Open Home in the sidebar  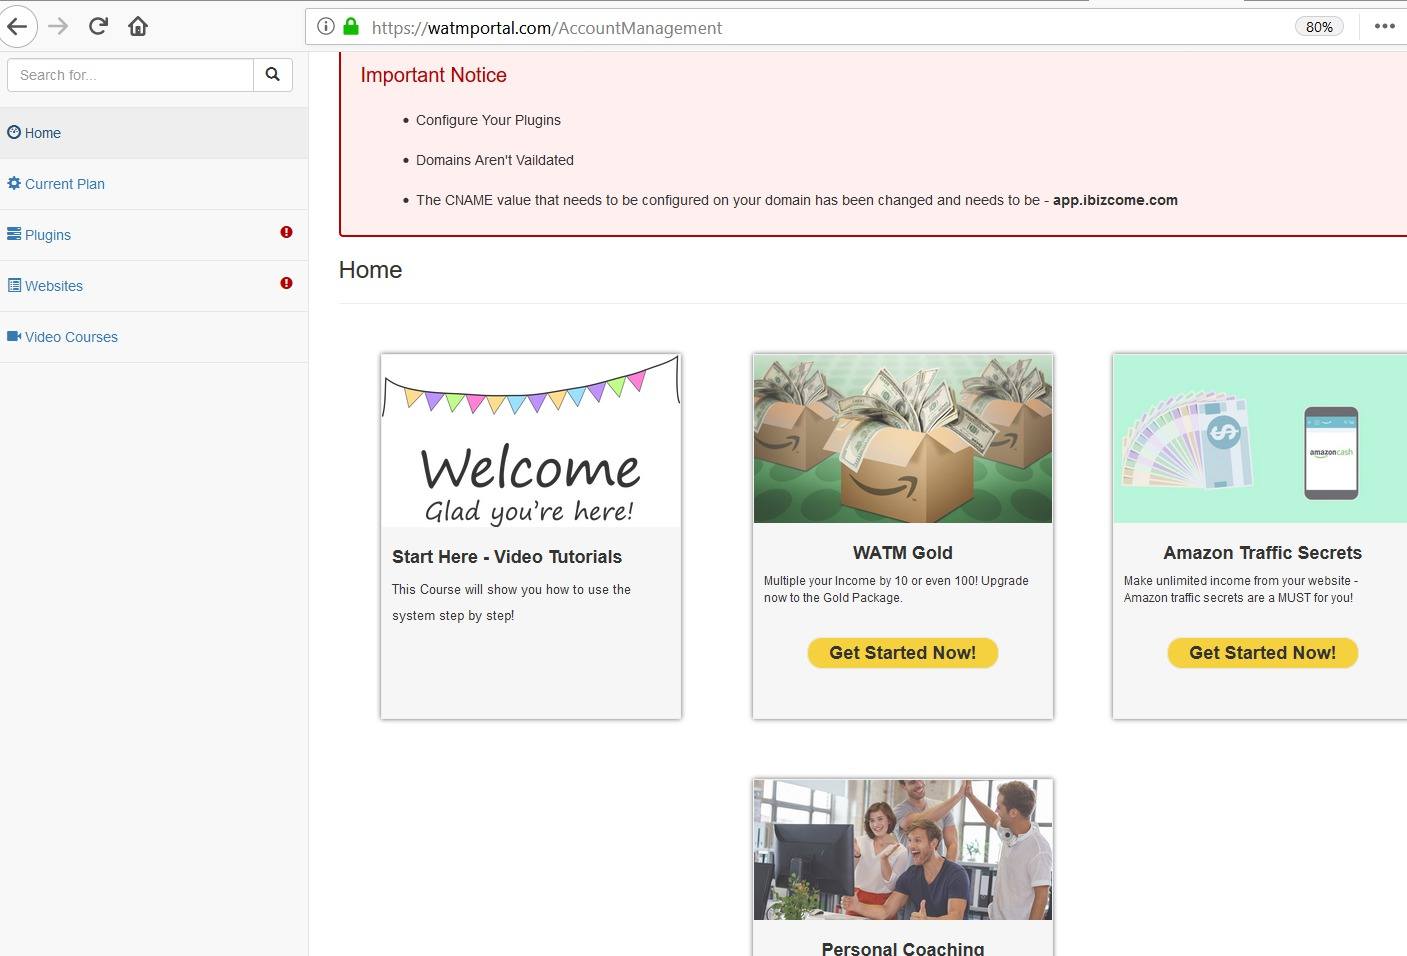pyautogui.click(x=154, y=133)
